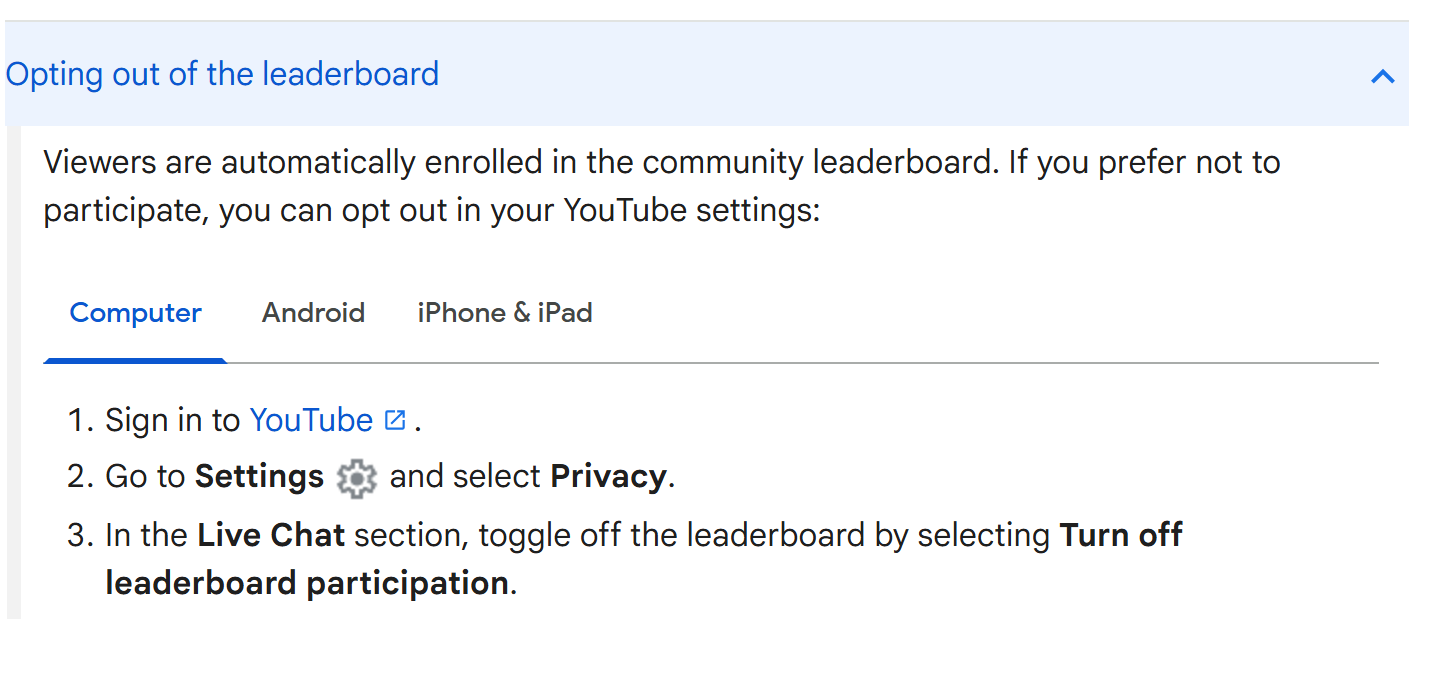Screen dimensions: 1448x677
Task: Click the 'Viewers are automatically enrolled' sentence
Action: pos(521,162)
